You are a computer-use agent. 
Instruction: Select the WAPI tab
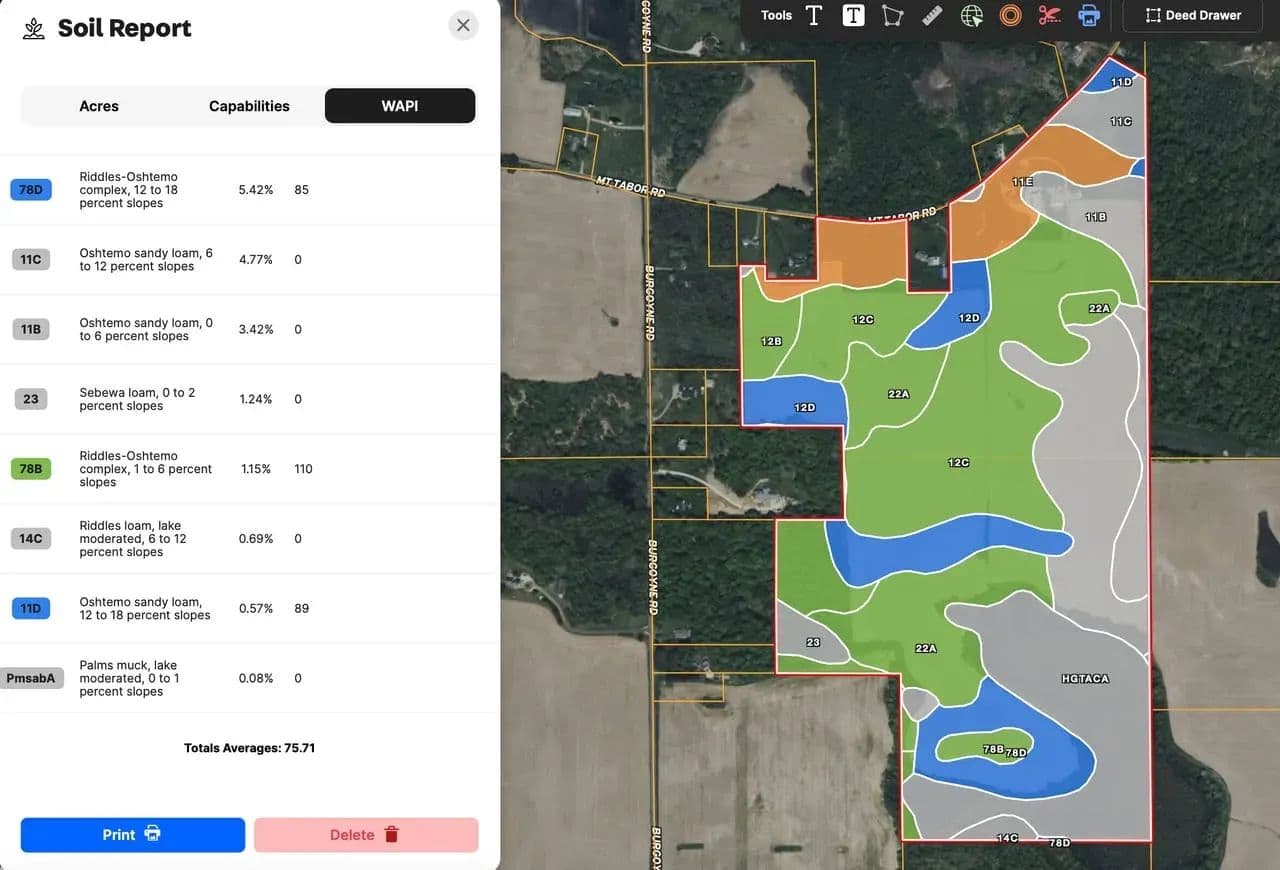[399, 106]
